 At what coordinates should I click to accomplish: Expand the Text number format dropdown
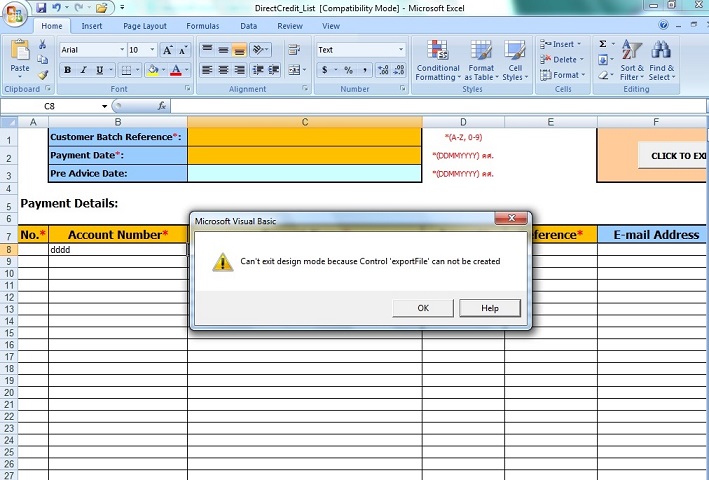(x=401, y=49)
